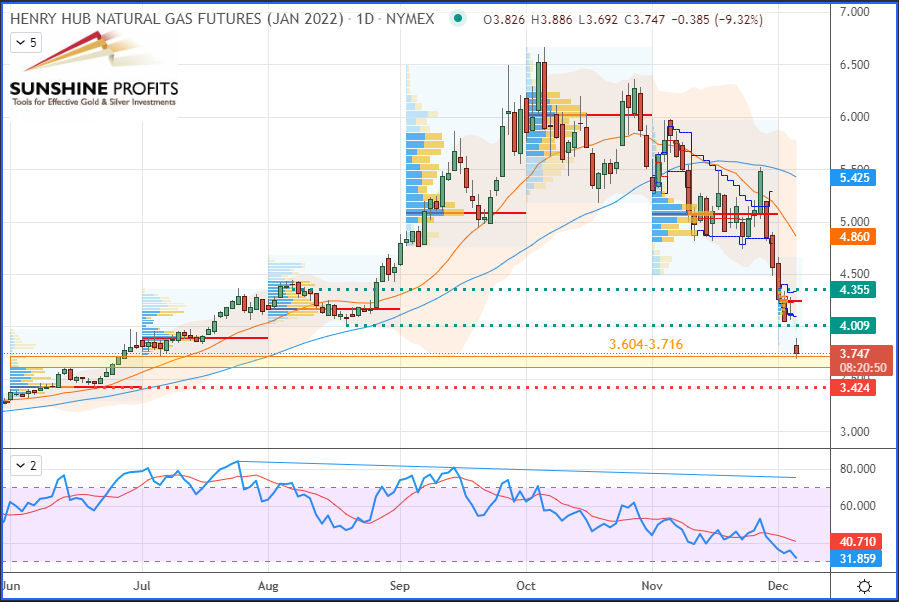The height and width of the screenshot is (602, 899).
Task: Click the Aug label on time axis
Action: click(268, 586)
